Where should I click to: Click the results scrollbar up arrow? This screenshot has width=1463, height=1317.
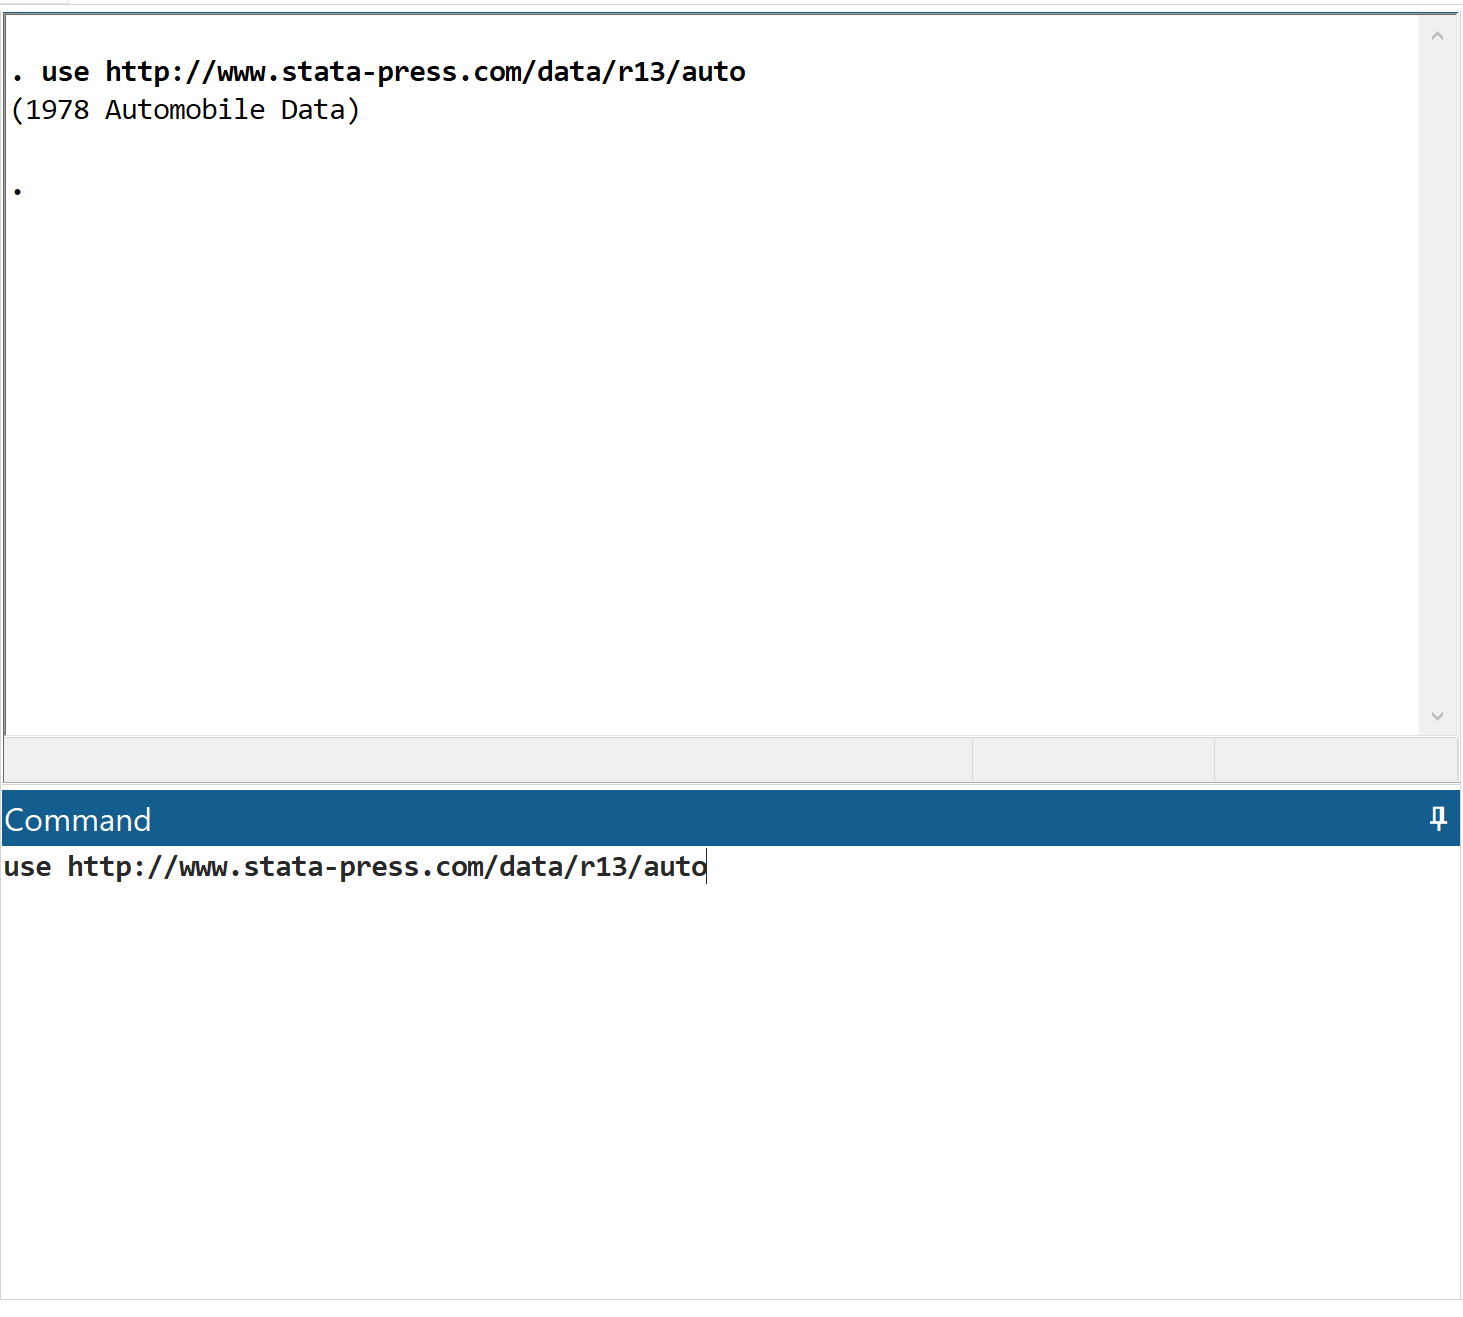(x=1437, y=36)
